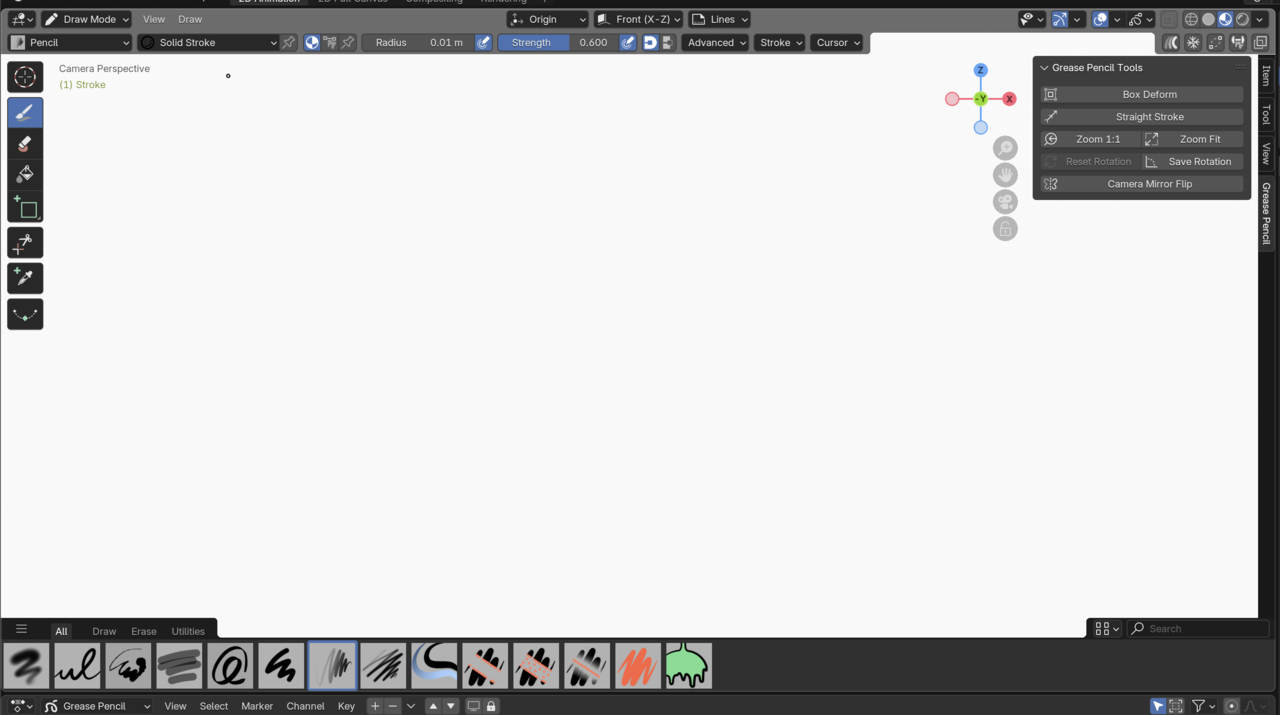The width and height of the screenshot is (1280, 715).
Task: Open the Solid Stroke material dropdown
Action: 208,43
